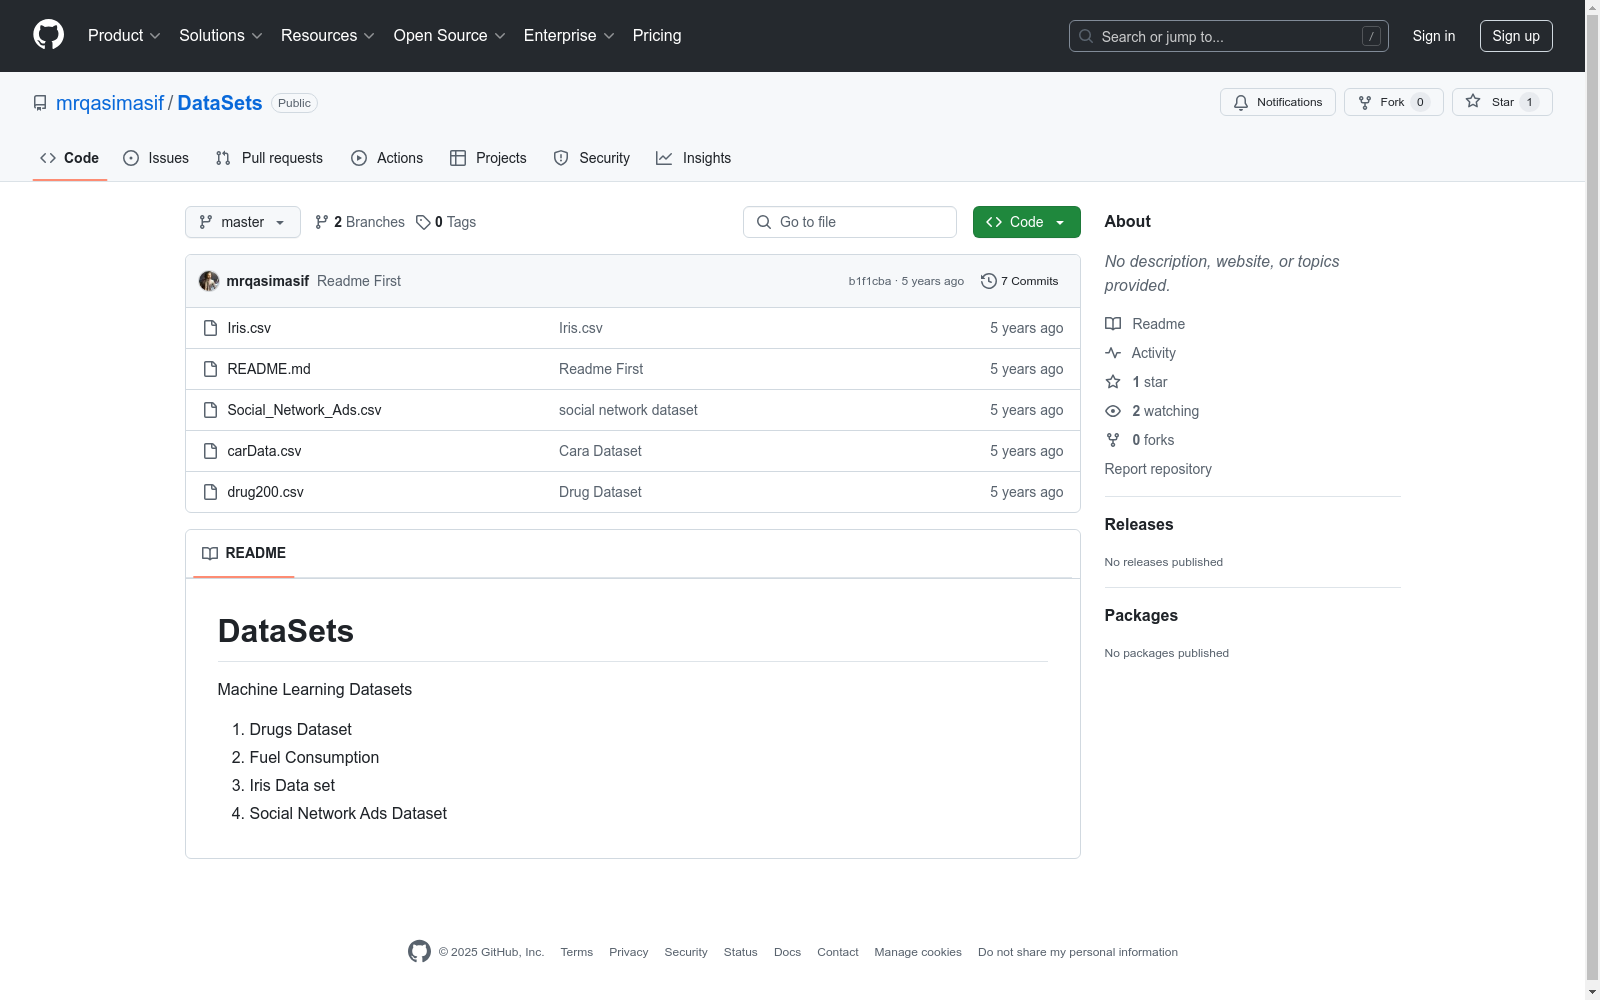View the 0 Tags link
This screenshot has height=1000, width=1600.
[x=446, y=222]
